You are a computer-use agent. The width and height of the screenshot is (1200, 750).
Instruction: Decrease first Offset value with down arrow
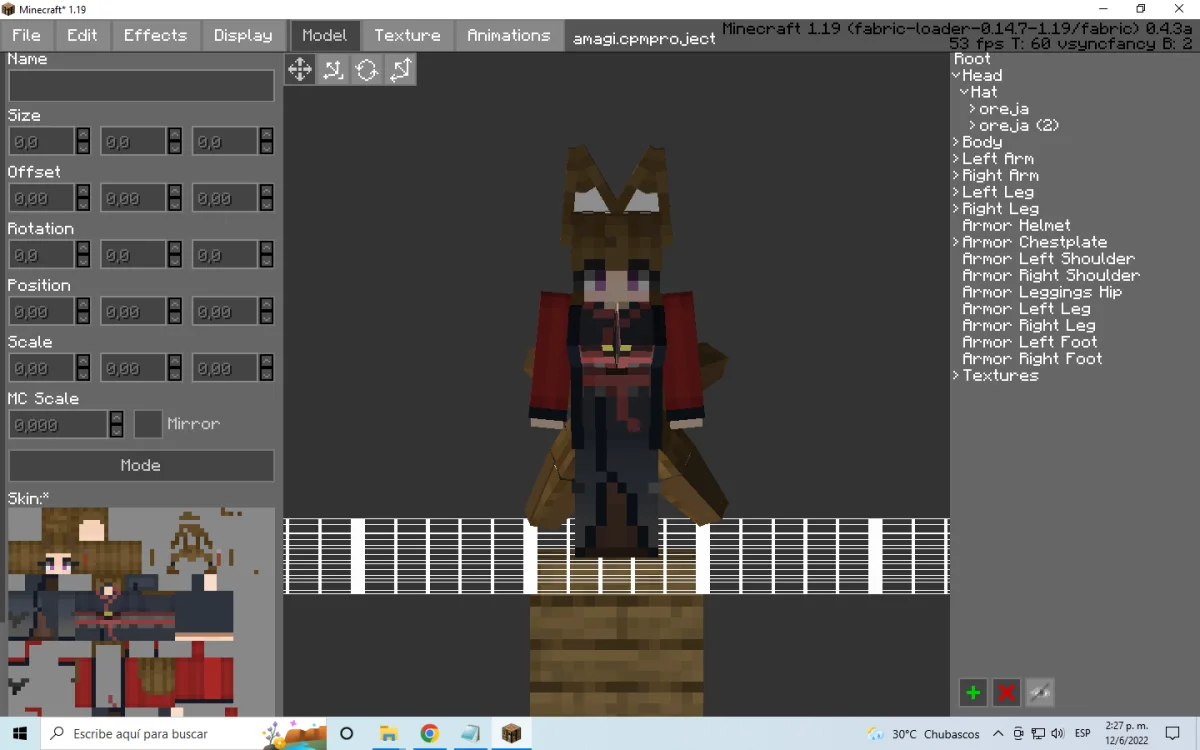(83, 205)
